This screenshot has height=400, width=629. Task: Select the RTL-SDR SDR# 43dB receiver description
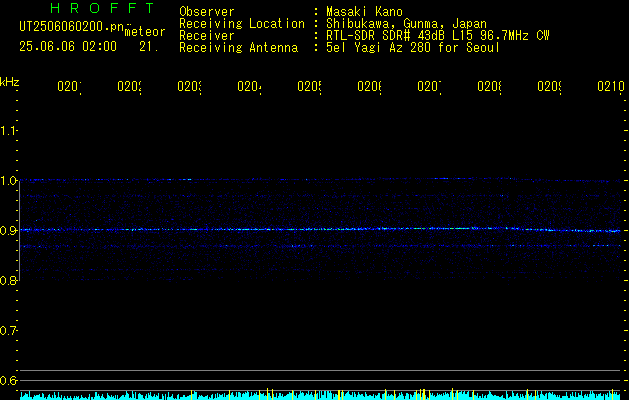pos(438,36)
